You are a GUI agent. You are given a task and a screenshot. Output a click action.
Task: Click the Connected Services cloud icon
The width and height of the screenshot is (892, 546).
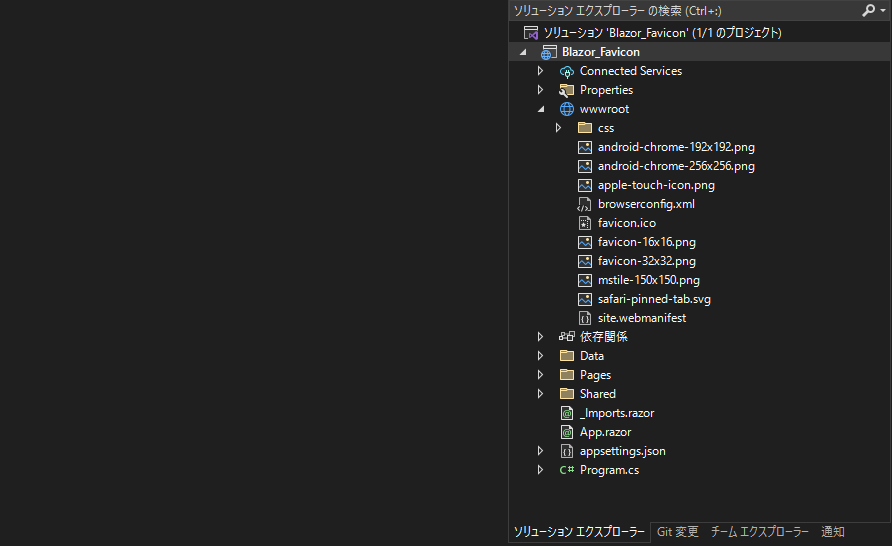click(x=567, y=72)
